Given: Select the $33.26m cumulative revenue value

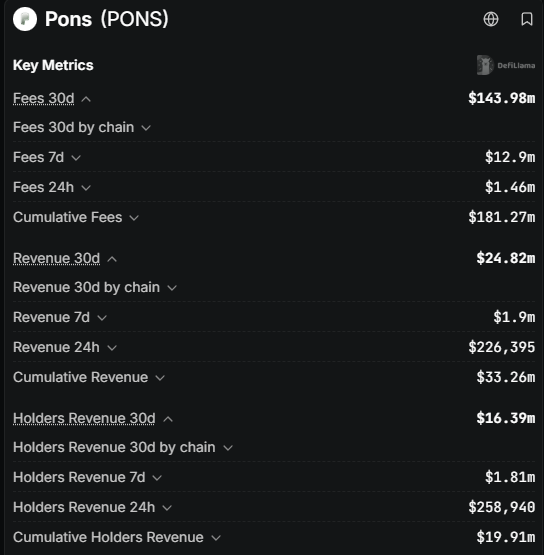Looking at the screenshot, I should [x=506, y=377].
